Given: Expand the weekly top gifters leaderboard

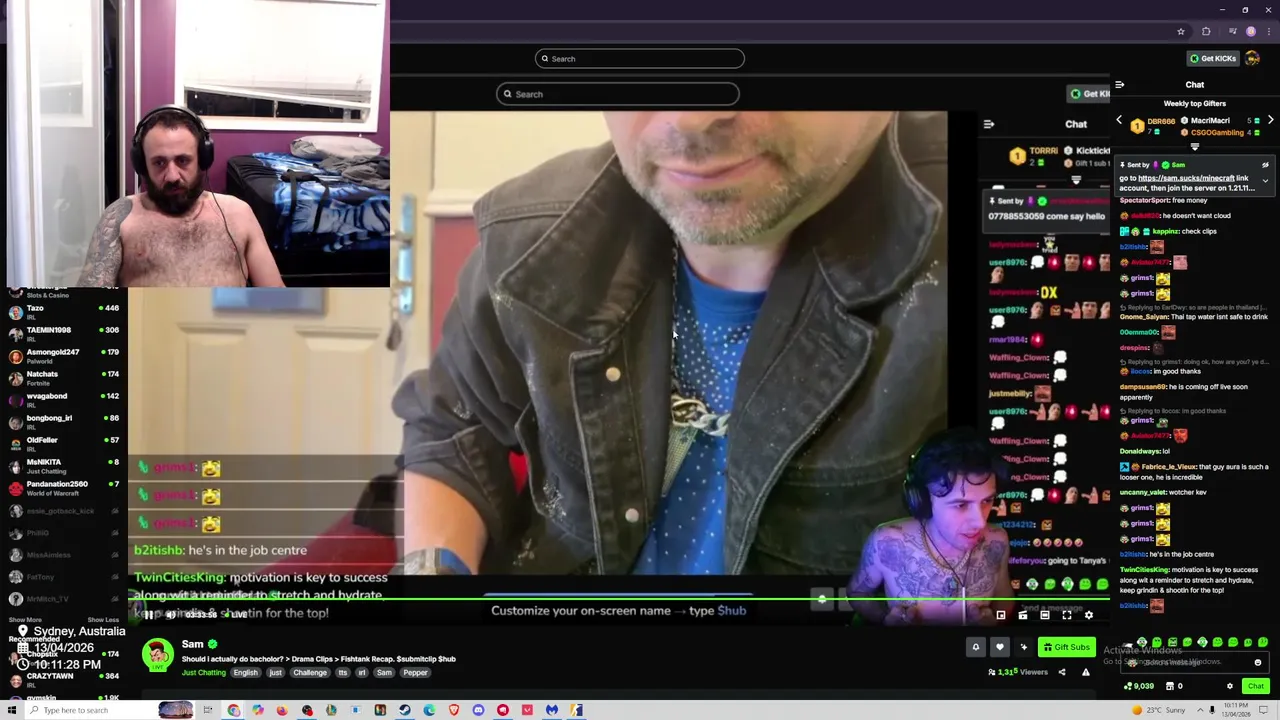Looking at the screenshot, I should (x=1194, y=147).
